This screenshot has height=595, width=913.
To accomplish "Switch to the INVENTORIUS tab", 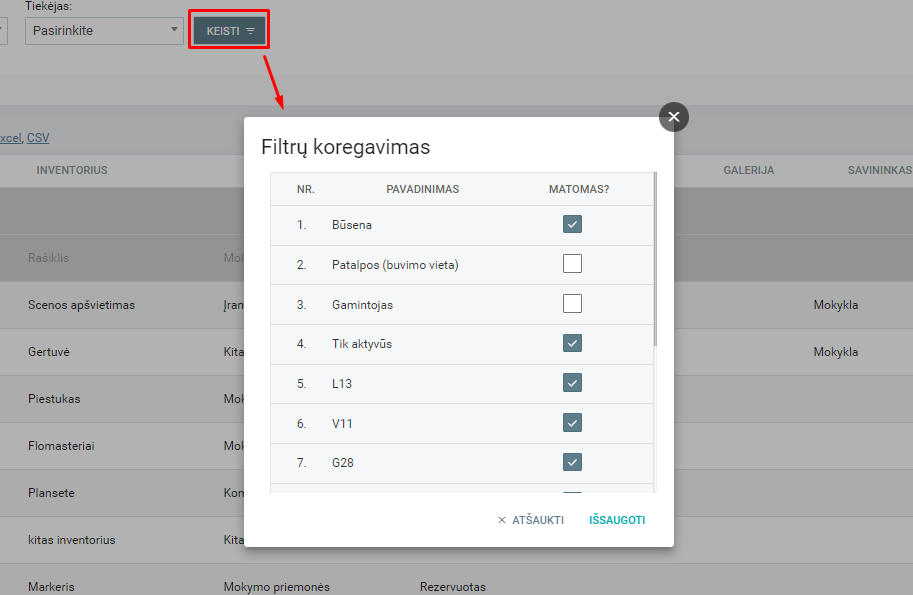I will [x=72, y=170].
